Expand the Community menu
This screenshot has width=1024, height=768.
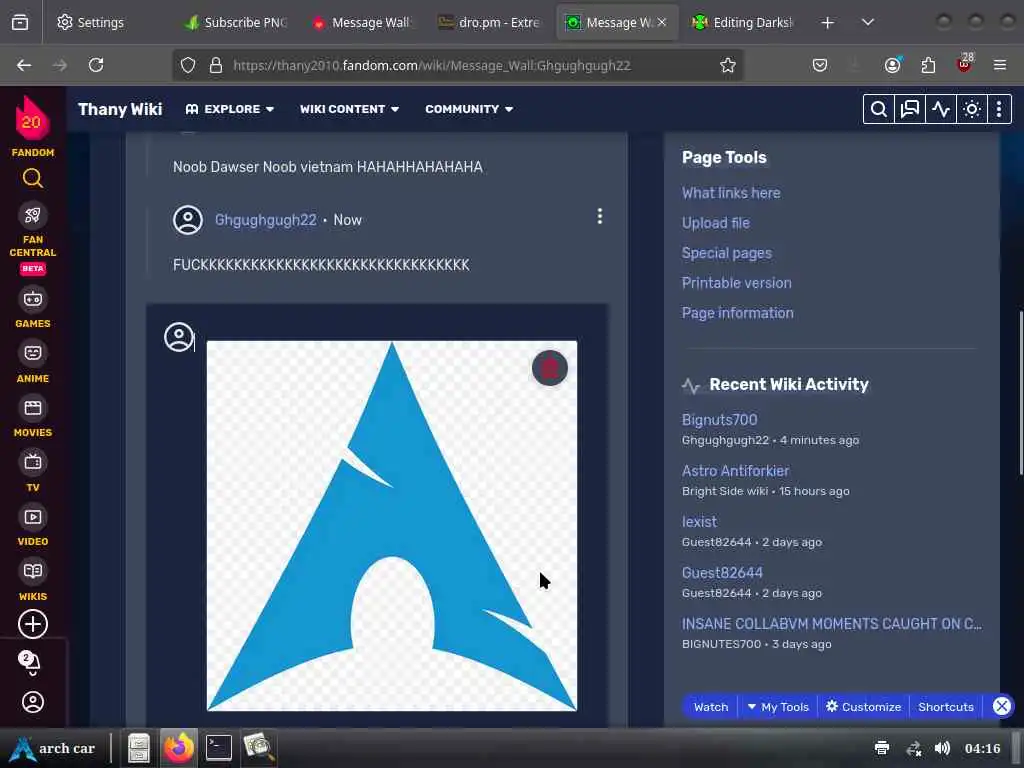[x=469, y=109]
